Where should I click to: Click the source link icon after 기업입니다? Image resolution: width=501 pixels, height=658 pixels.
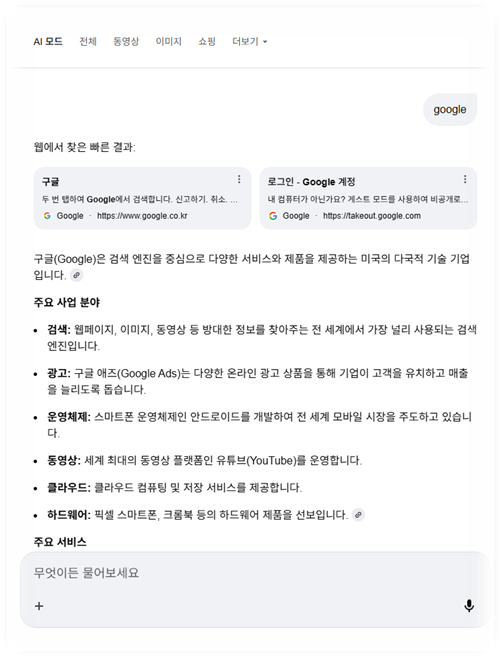click(76, 275)
